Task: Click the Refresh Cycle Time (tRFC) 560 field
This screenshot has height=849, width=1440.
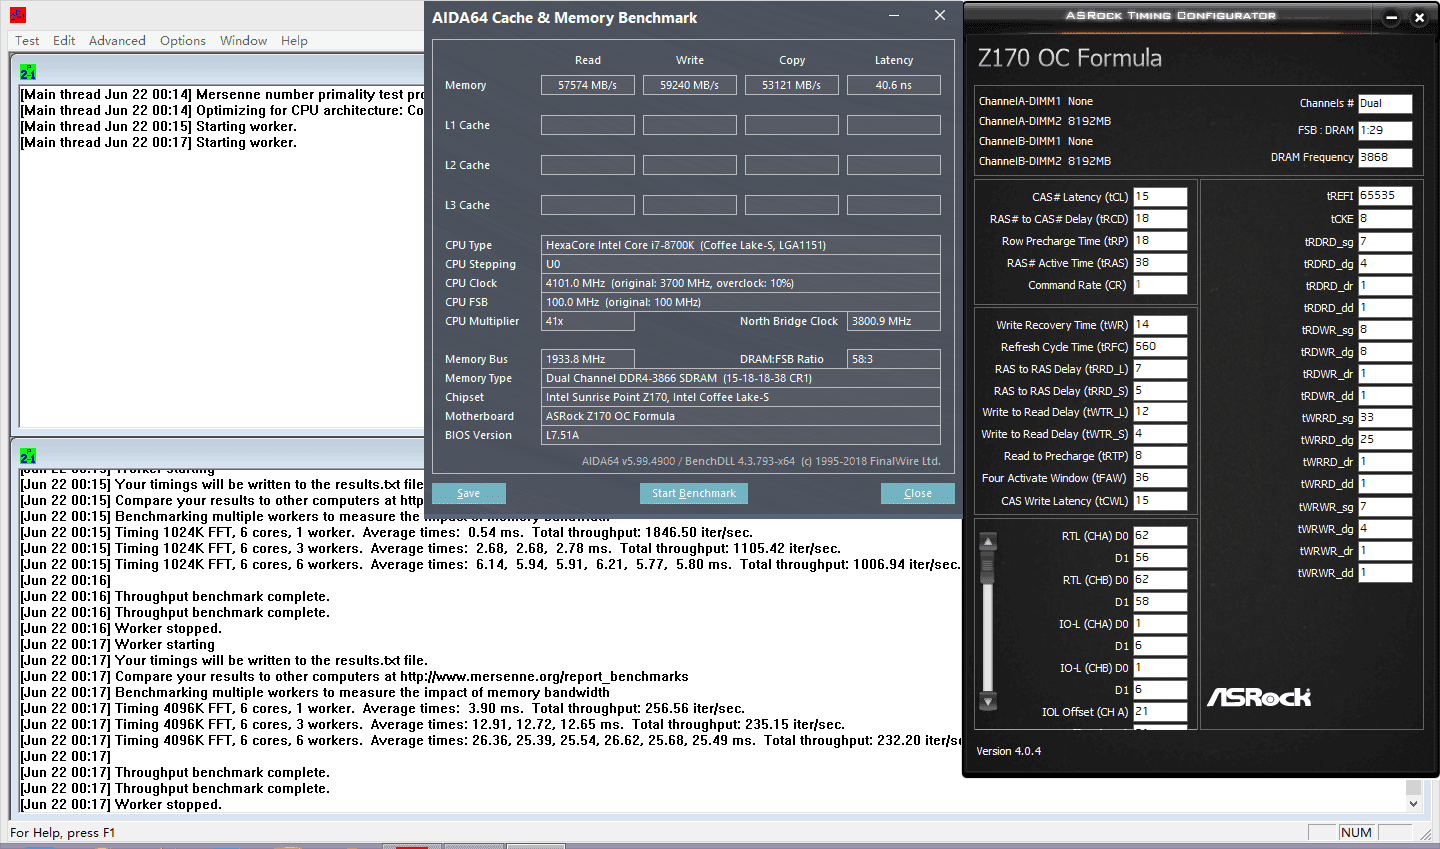Action: 1160,347
